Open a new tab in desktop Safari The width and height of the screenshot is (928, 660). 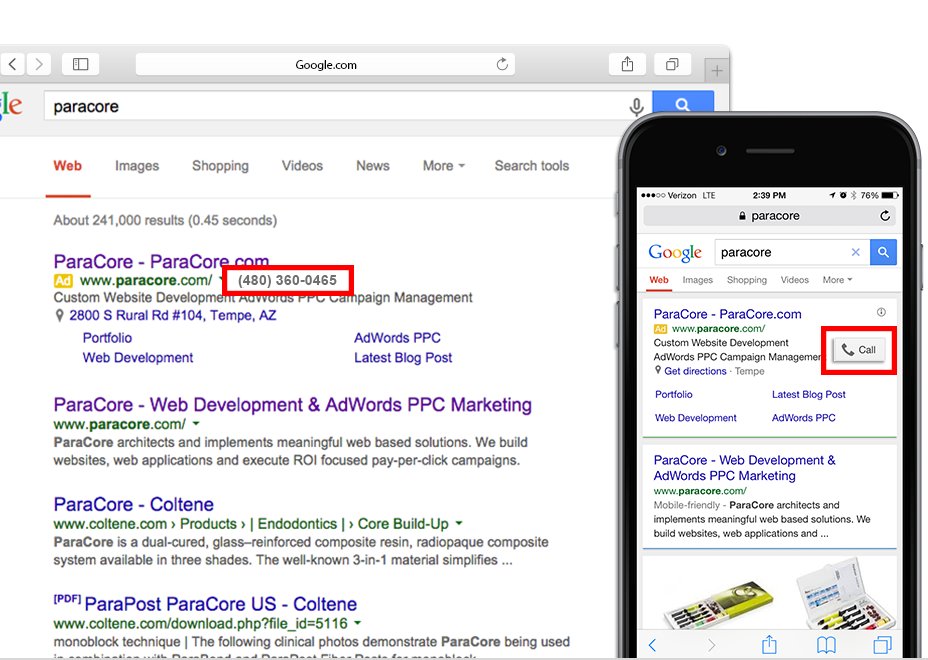(x=717, y=71)
